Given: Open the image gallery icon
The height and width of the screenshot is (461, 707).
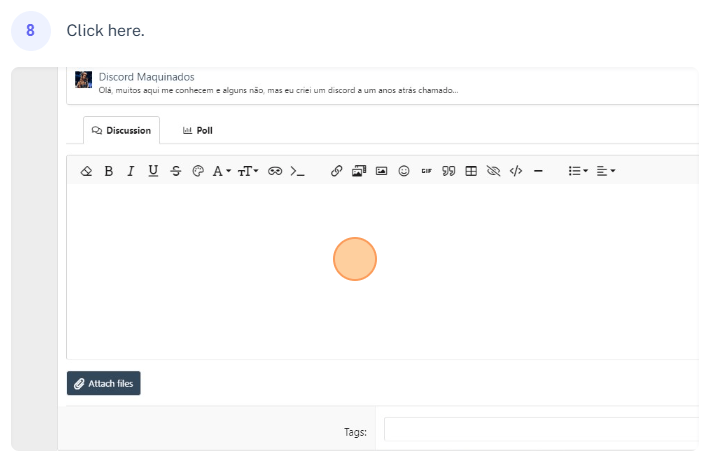Looking at the screenshot, I should tap(359, 171).
